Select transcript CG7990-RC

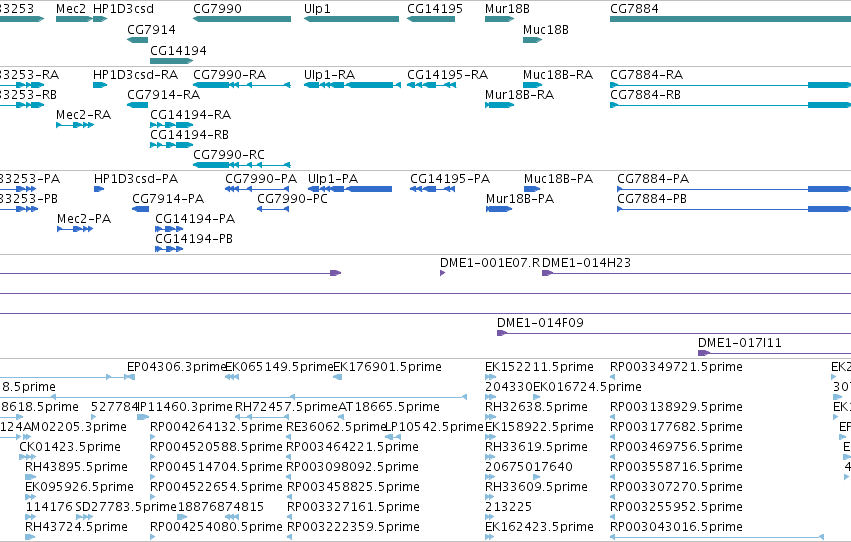click(x=242, y=165)
